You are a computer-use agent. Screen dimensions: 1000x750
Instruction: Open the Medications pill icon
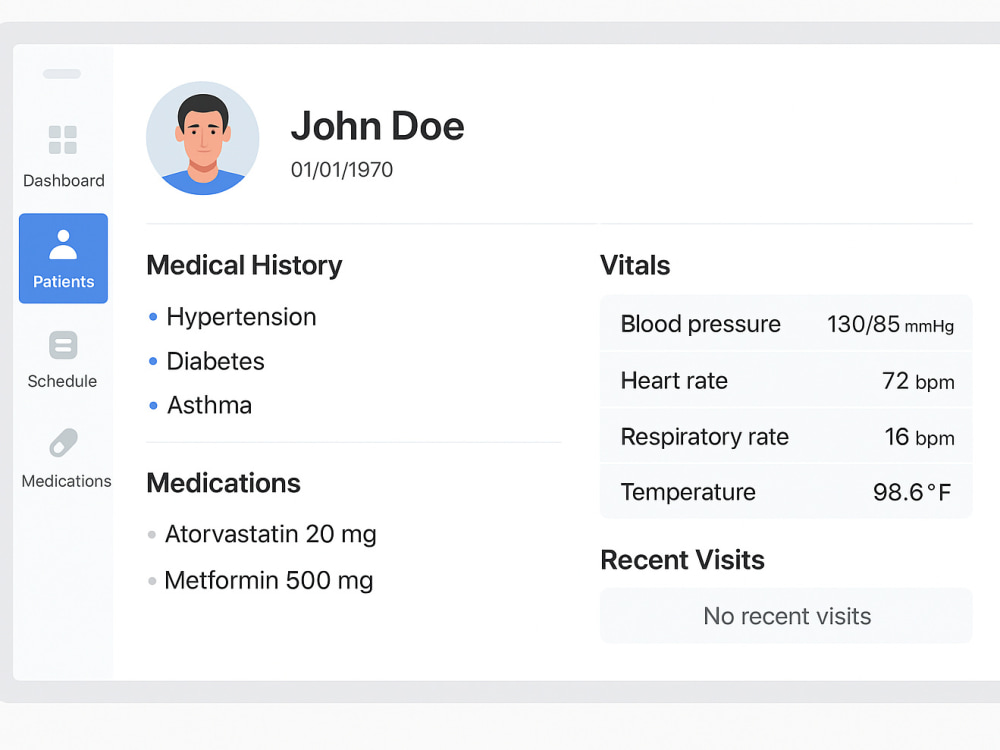(x=63, y=443)
